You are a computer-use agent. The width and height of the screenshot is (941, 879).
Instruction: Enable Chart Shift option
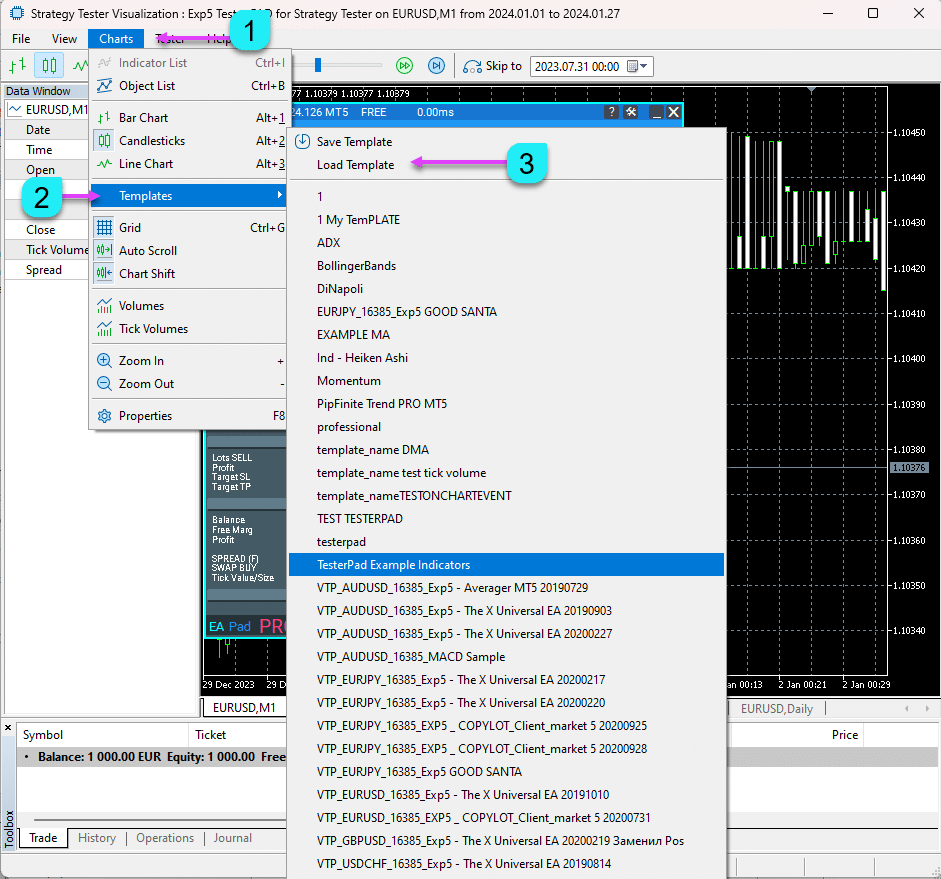[146, 274]
